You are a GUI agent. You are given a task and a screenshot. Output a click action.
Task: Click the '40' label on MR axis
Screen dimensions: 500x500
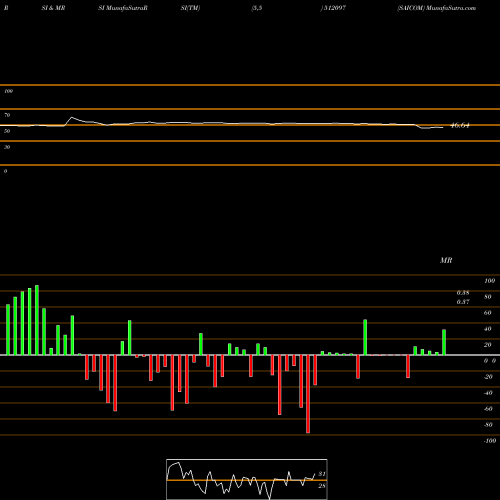pos(488,329)
